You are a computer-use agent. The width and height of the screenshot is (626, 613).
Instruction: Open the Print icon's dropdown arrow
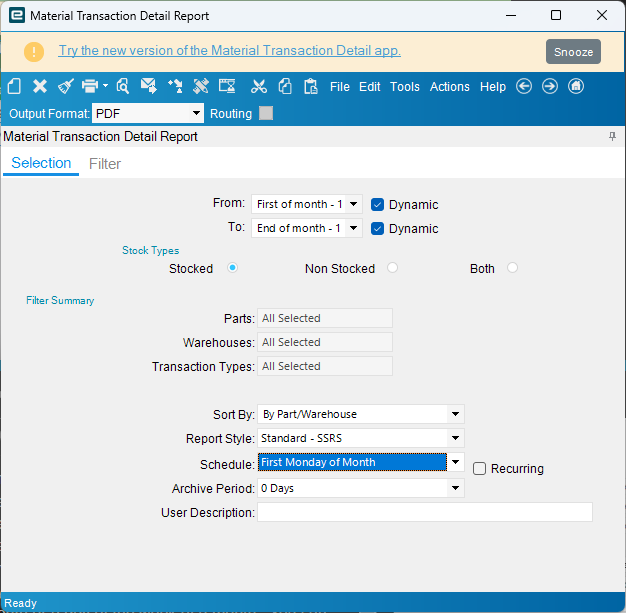tap(105, 85)
